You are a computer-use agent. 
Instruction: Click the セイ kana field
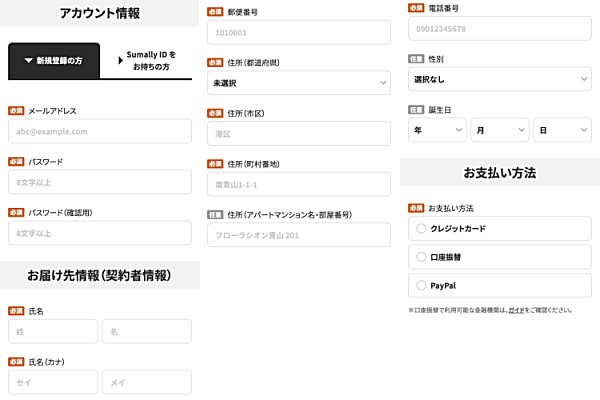pyautogui.click(x=53, y=382)
